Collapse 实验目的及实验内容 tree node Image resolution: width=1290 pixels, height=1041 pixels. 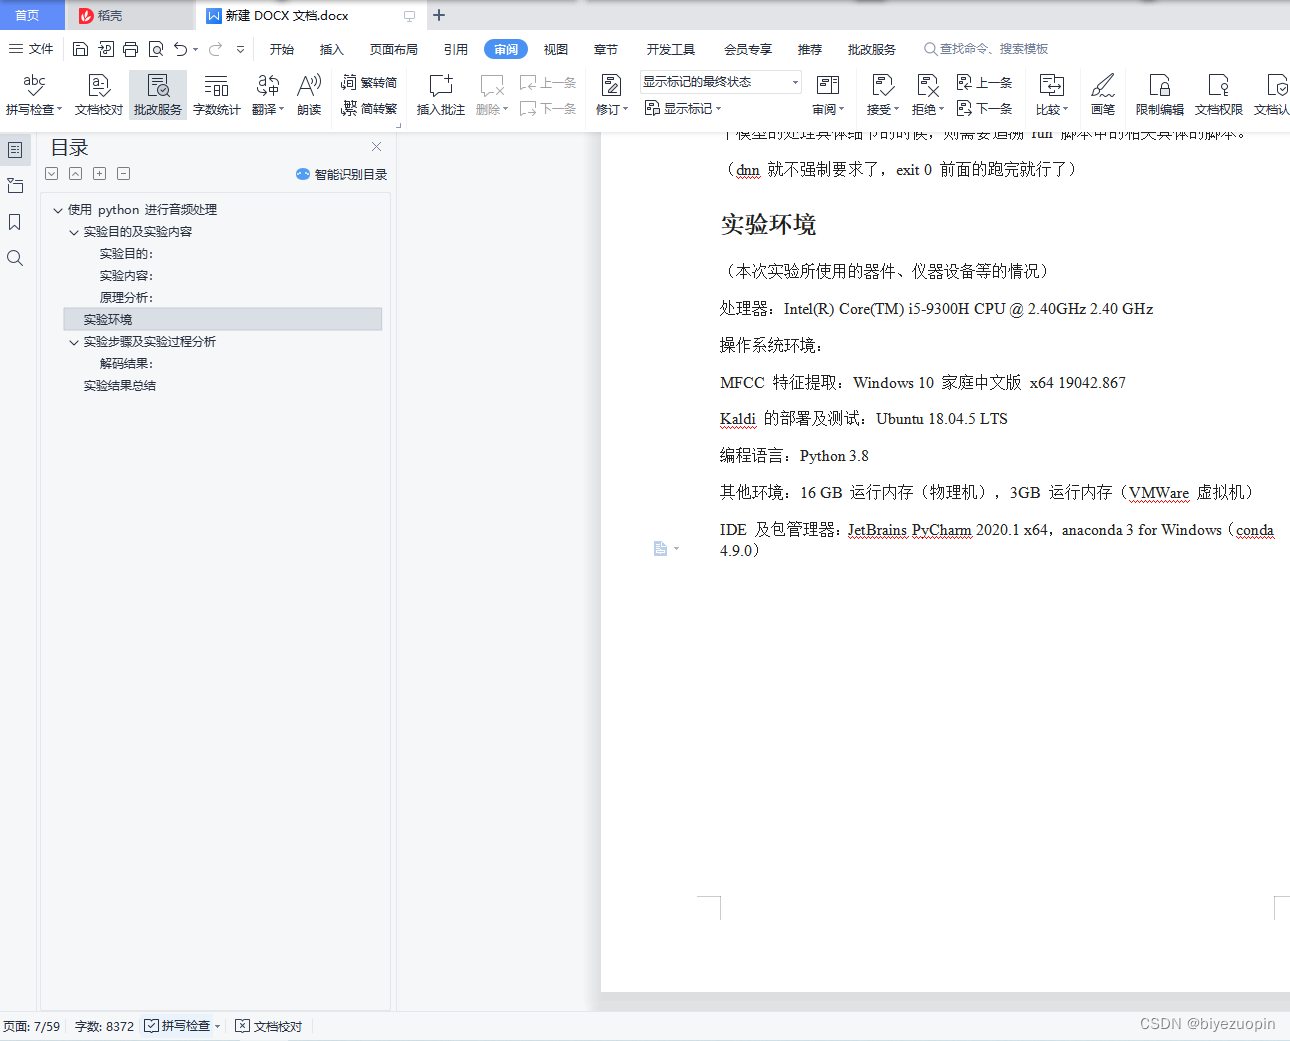(x=74, y=232)
